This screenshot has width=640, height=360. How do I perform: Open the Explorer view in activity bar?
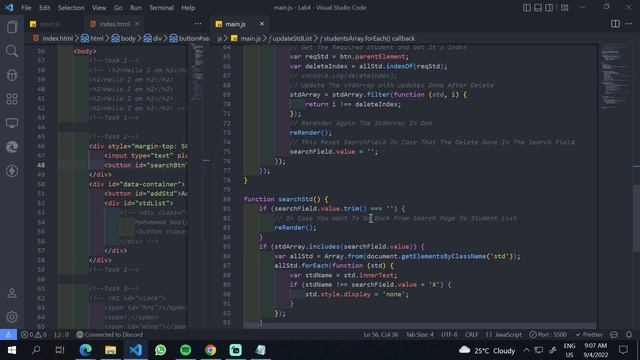point(12,27)
